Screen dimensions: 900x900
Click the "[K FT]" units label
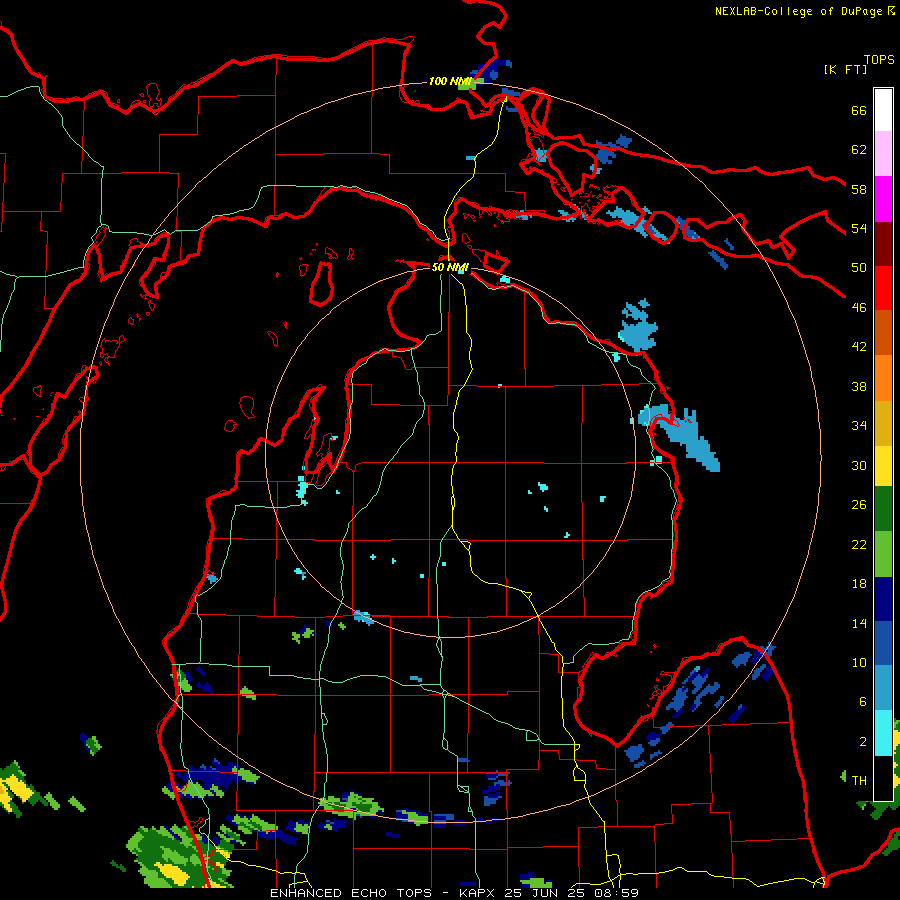point(845,69)
